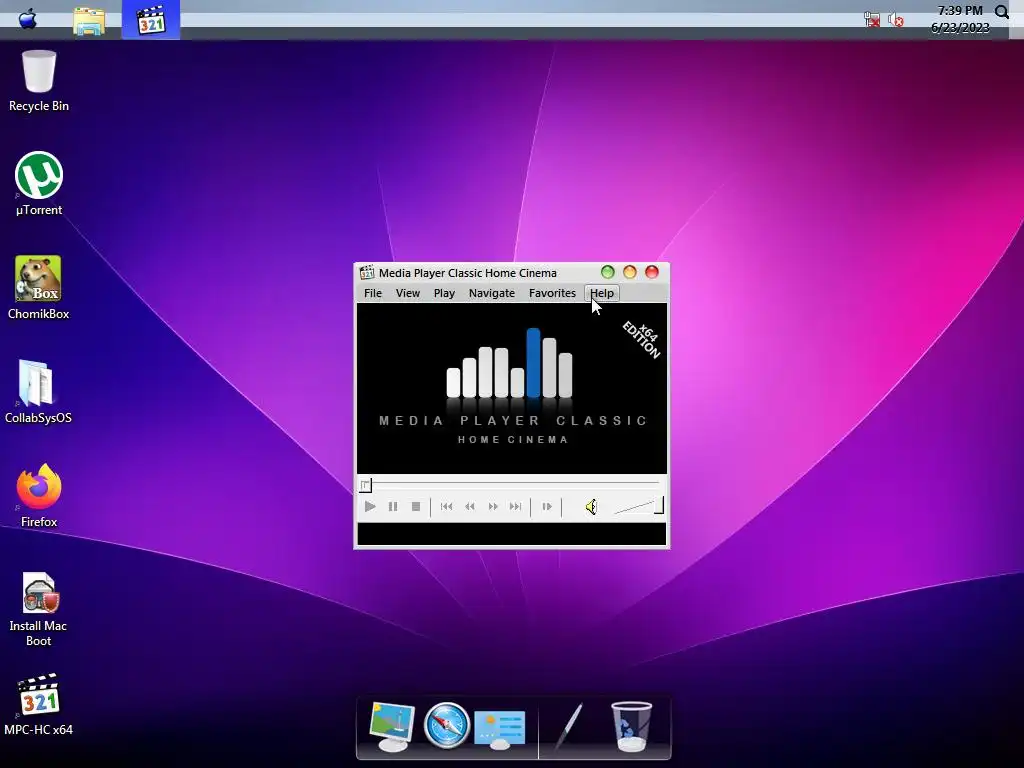Select the CollabSysOS folder icon
Image resolution: width=1024 pixels, height=768 pixels.
[38, 392]
